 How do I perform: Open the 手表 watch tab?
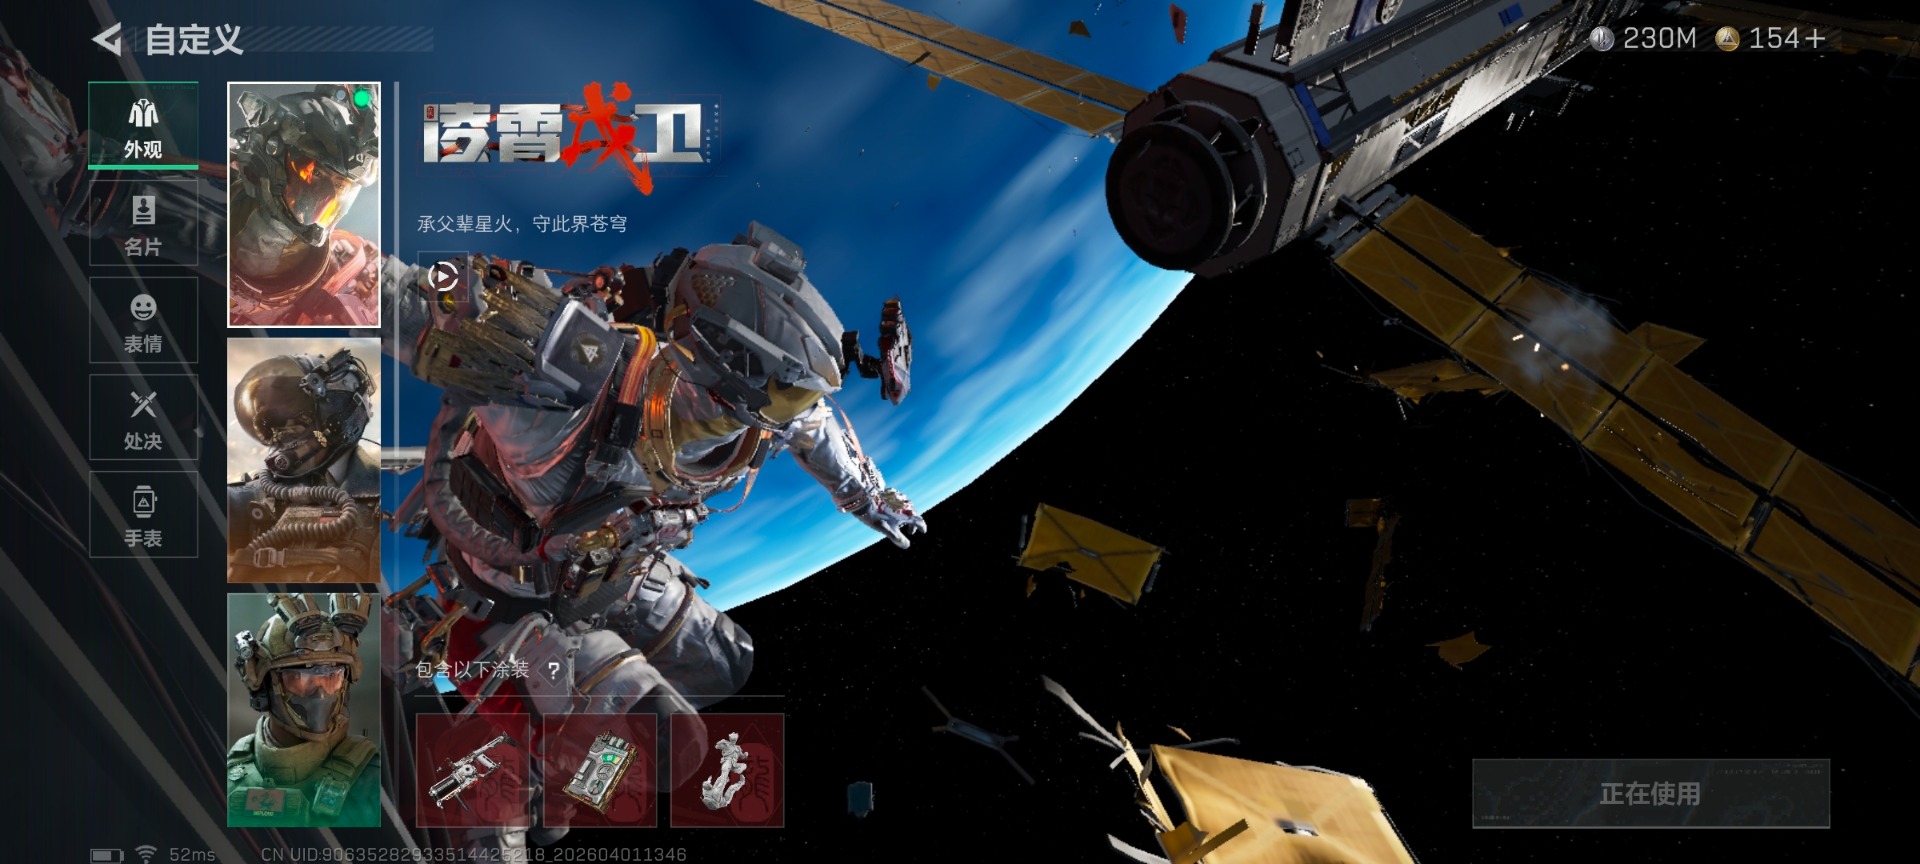point(143,514)
